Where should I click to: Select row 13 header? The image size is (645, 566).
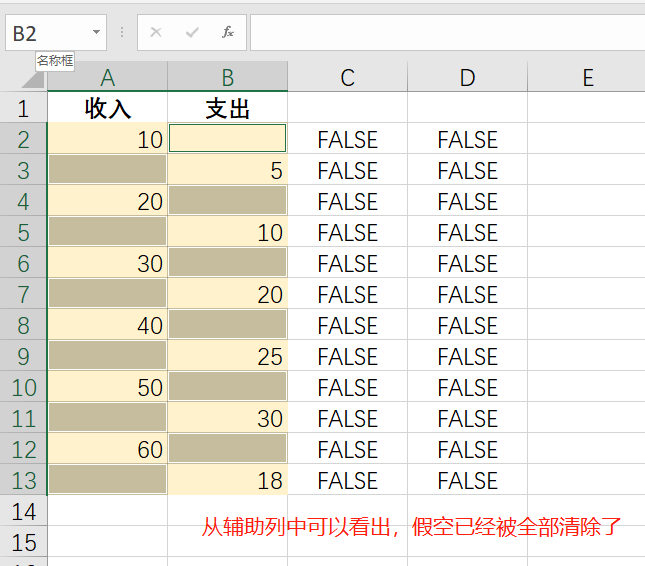click(23, 480)
